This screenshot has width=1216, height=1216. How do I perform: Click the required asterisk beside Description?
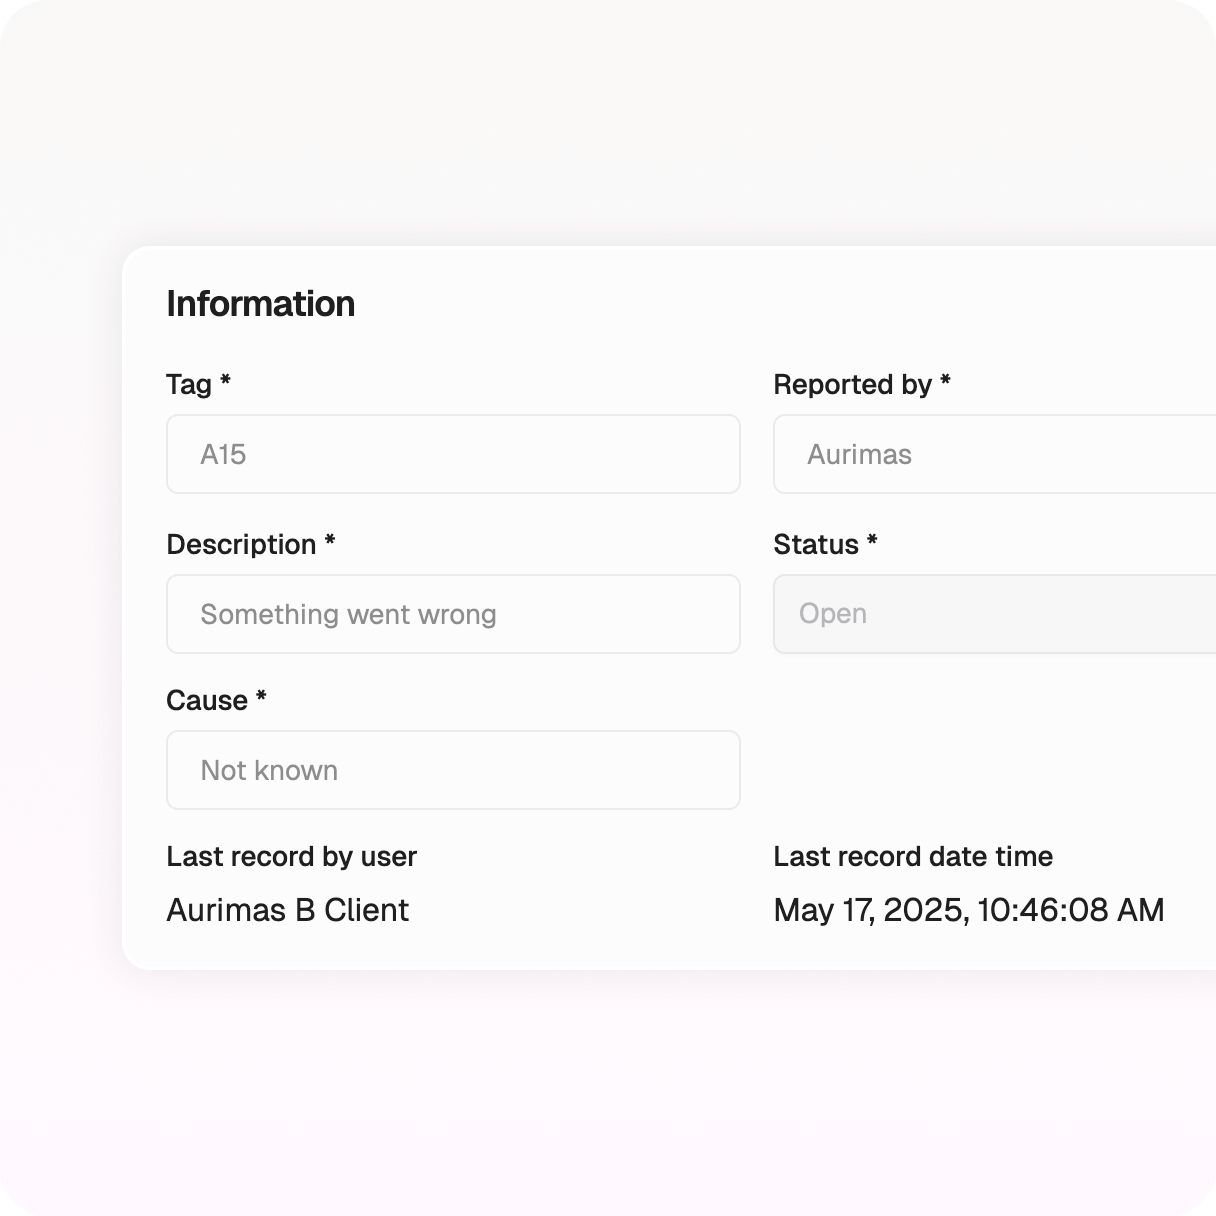(x=330, y=541)
